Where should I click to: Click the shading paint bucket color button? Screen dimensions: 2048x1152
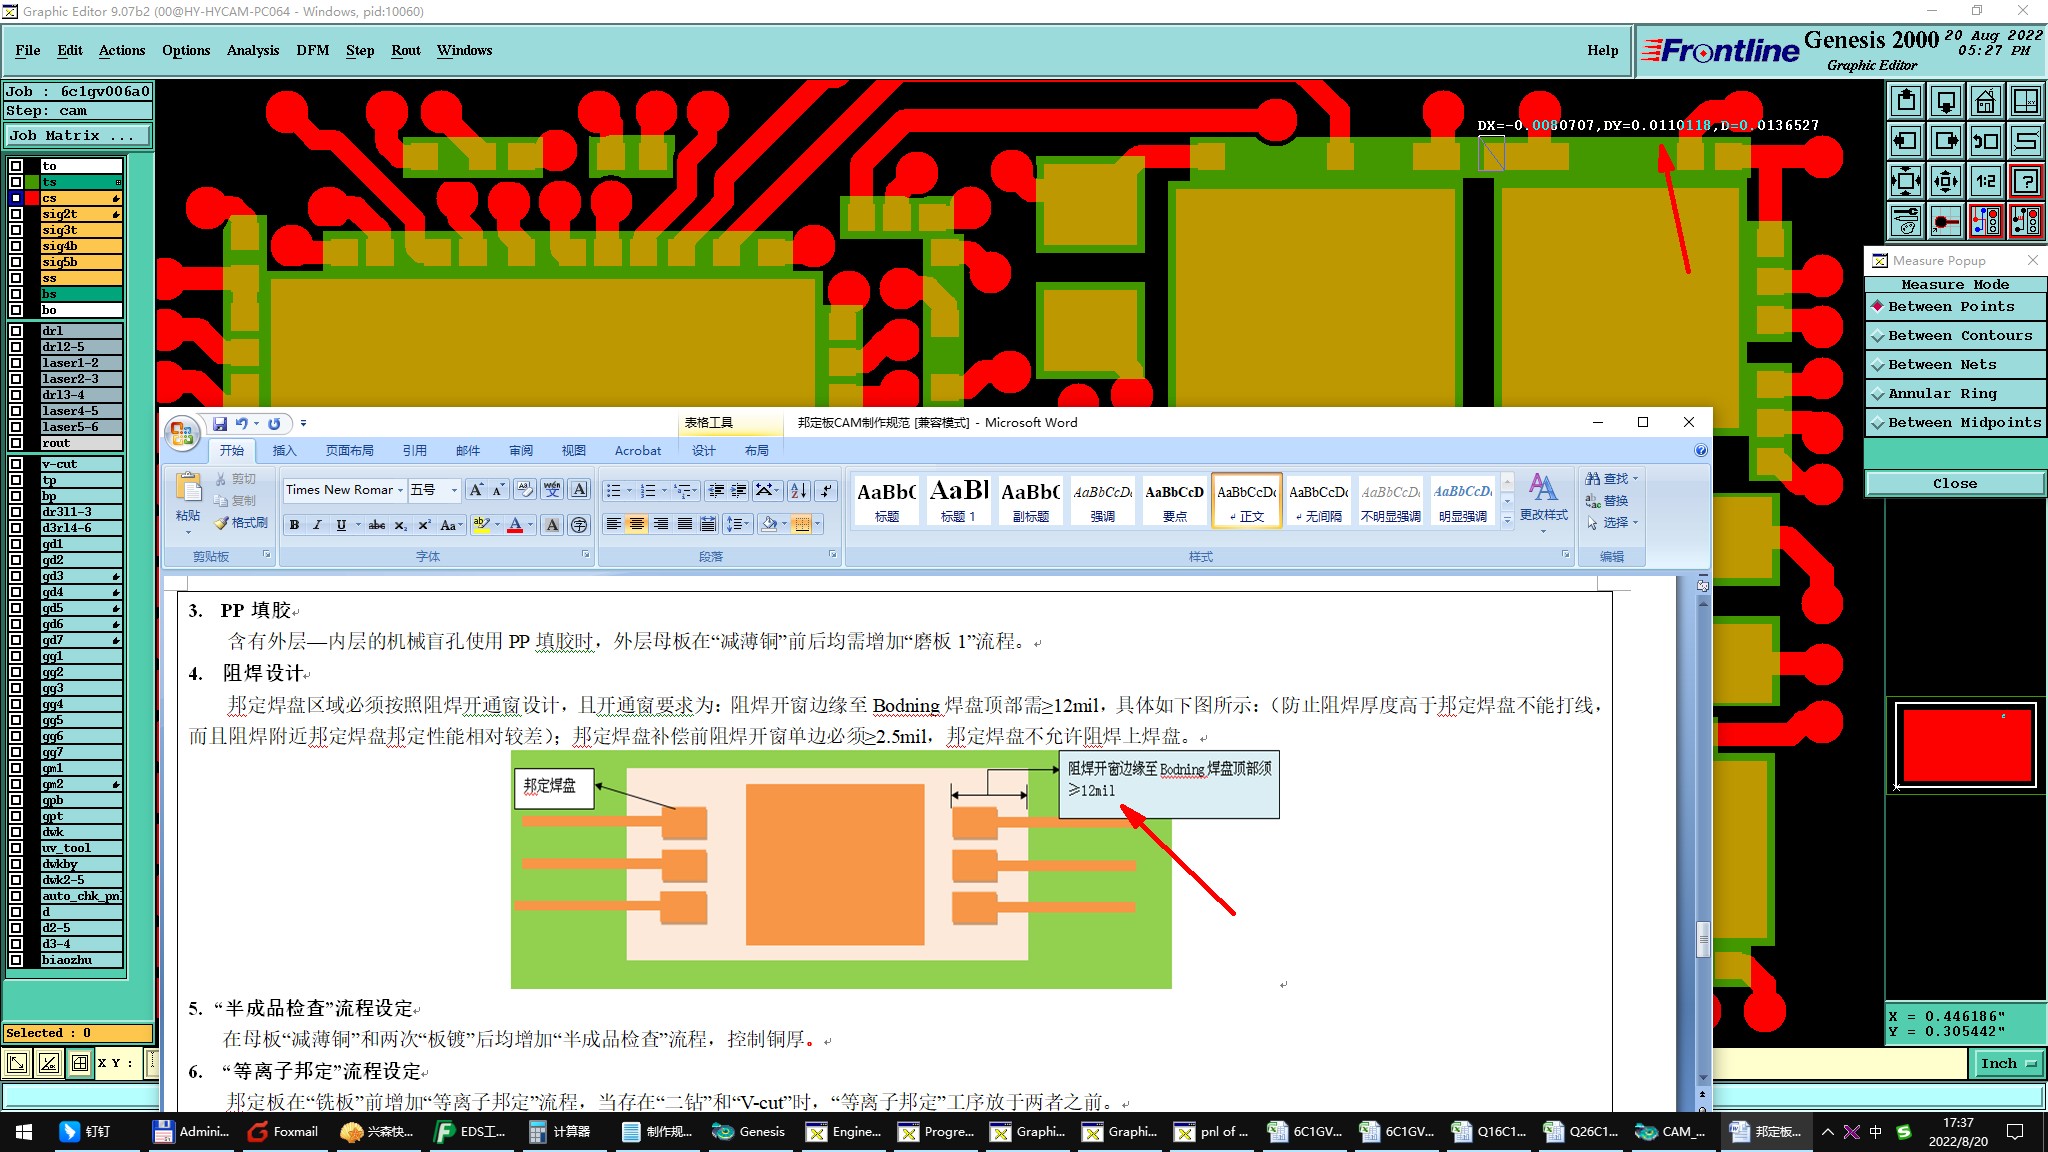click(x=769, y=524)
